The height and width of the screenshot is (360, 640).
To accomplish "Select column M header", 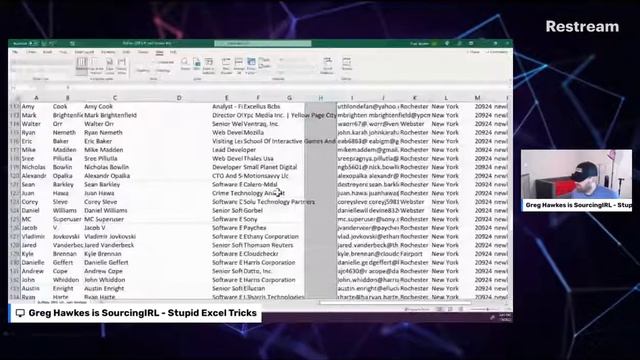I will [x=477, y=98].
